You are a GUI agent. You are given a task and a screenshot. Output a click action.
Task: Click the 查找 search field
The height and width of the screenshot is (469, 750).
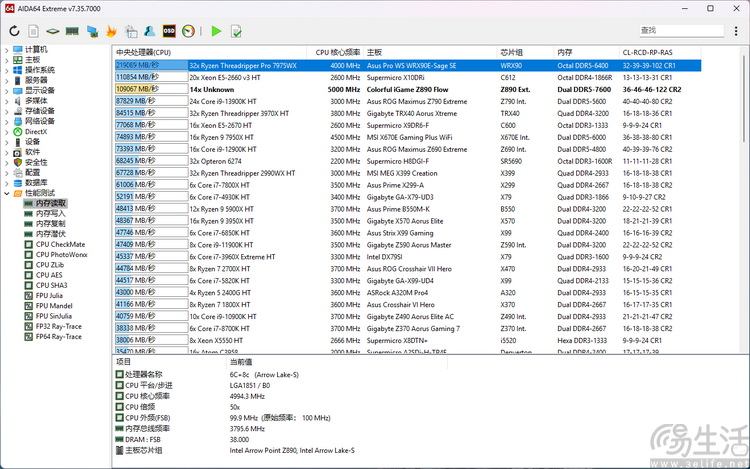pyautogui.click(x=682, y=31)
